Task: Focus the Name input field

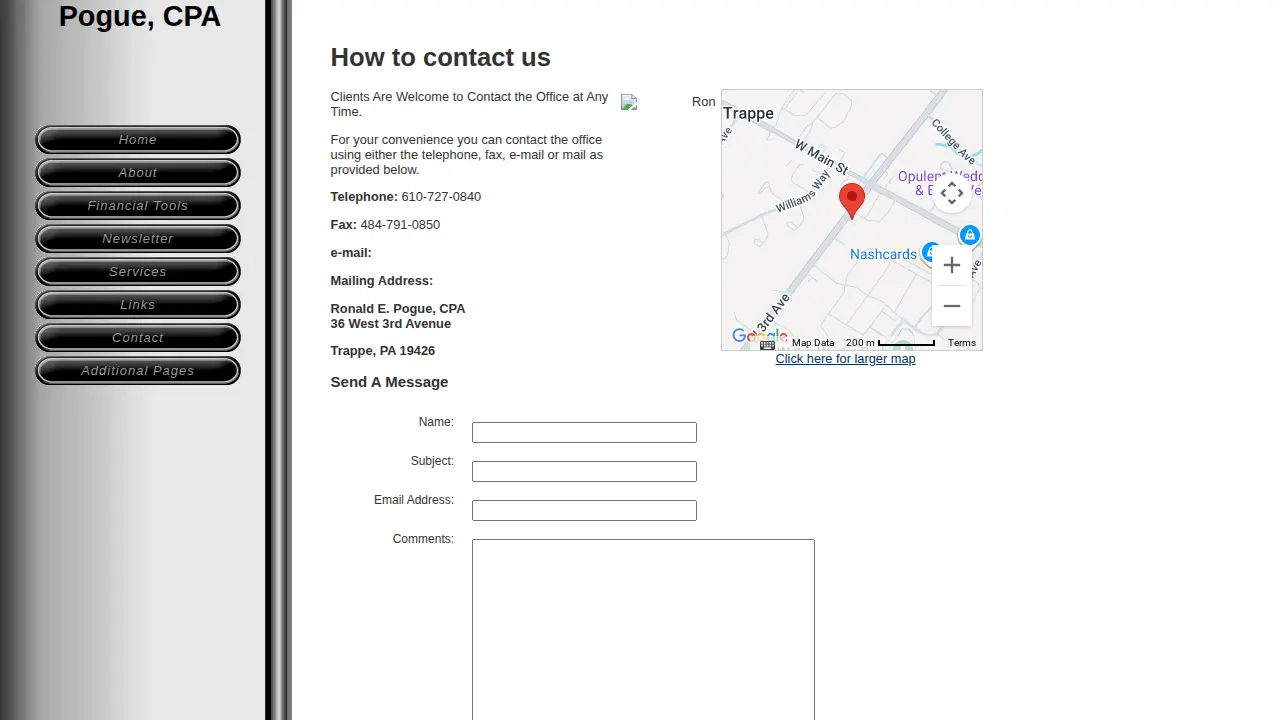Action: pyautogui.click(x=584, y=433)
